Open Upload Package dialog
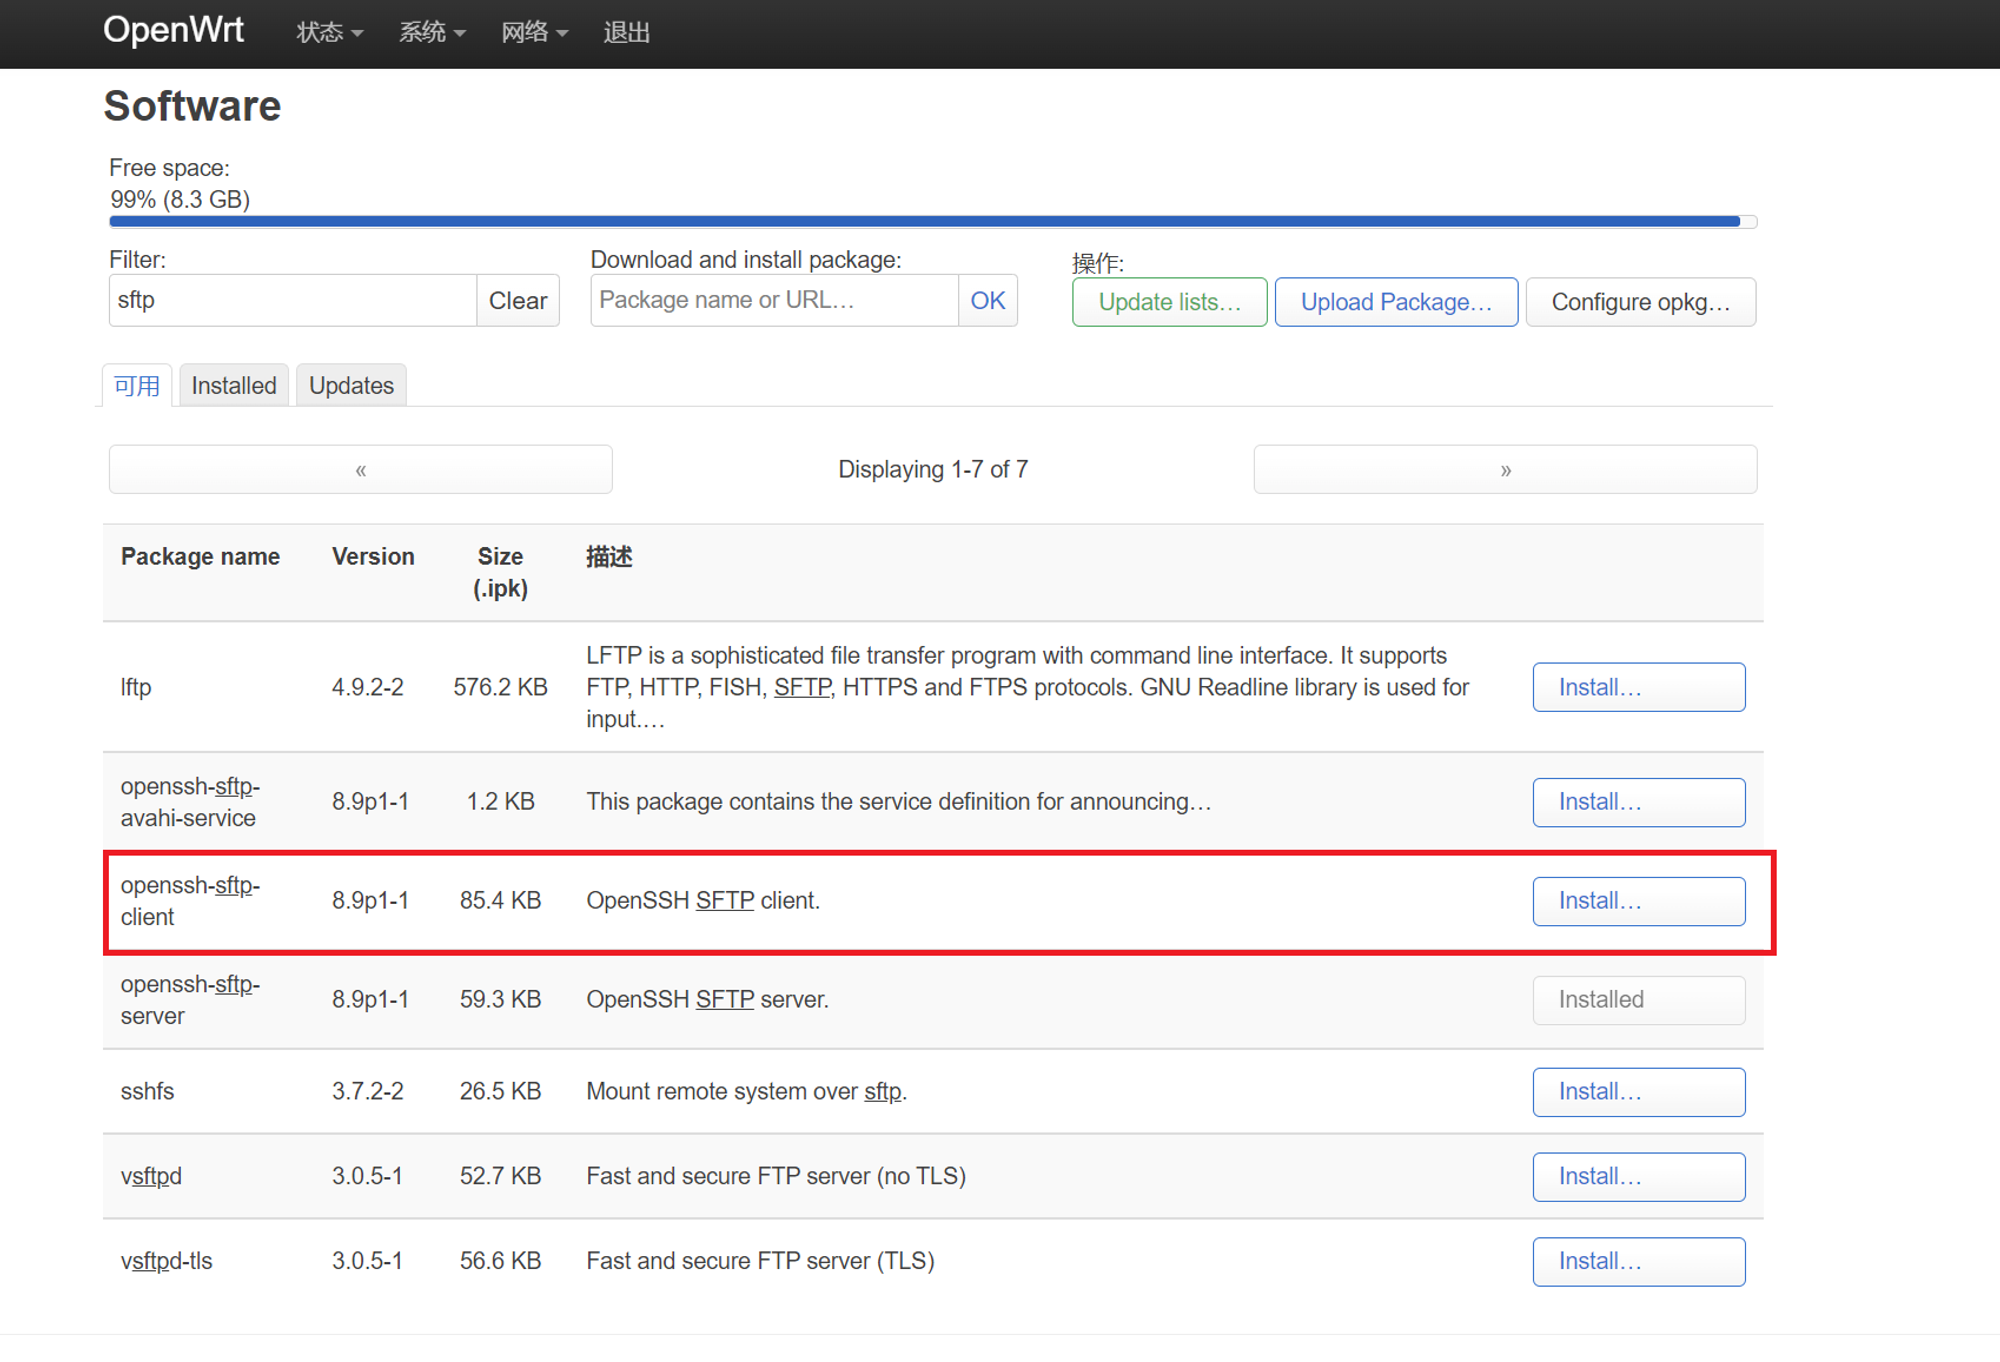2000x1362 pixels. coord(1395,302)
